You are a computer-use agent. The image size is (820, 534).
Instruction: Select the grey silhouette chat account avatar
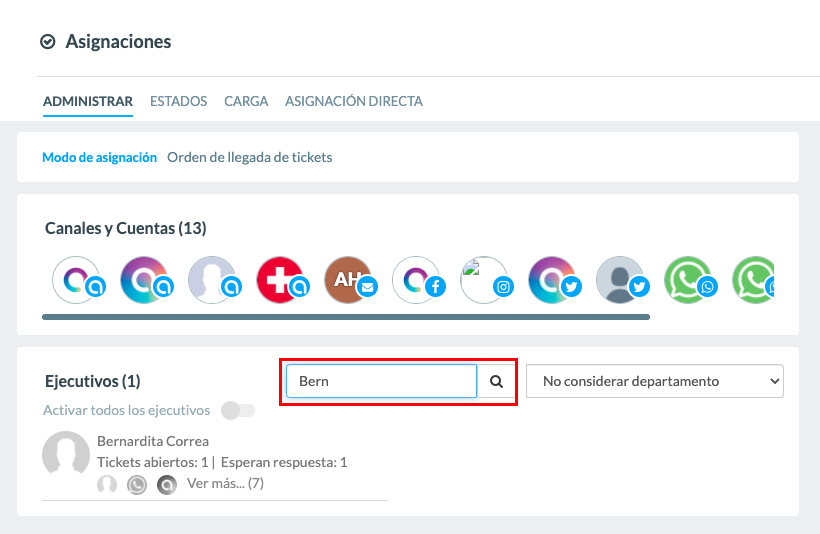pyautogui.click(x=212, y=280)
